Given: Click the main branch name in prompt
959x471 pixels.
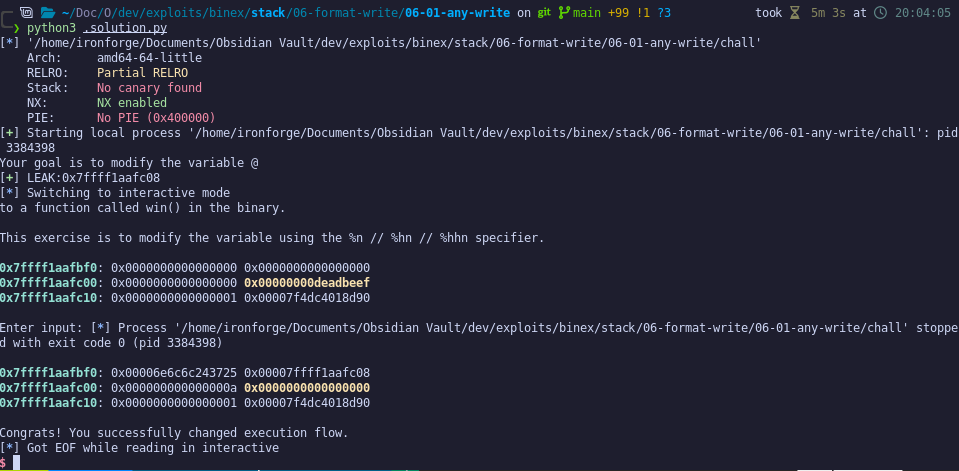Looking at the screenshot, I should (587, 12).
